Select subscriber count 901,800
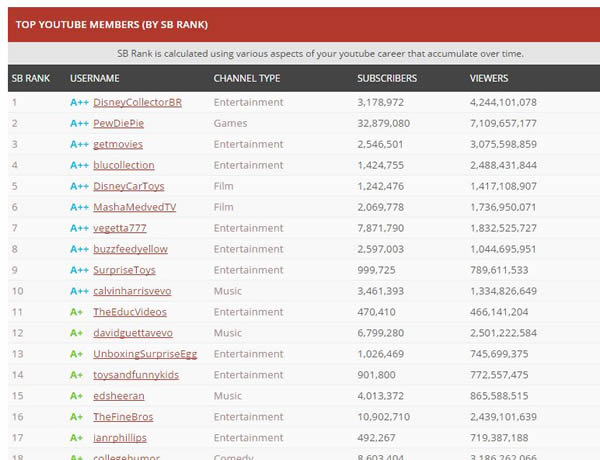This screenshot has width=600, height=460. [x=376, y=375]
